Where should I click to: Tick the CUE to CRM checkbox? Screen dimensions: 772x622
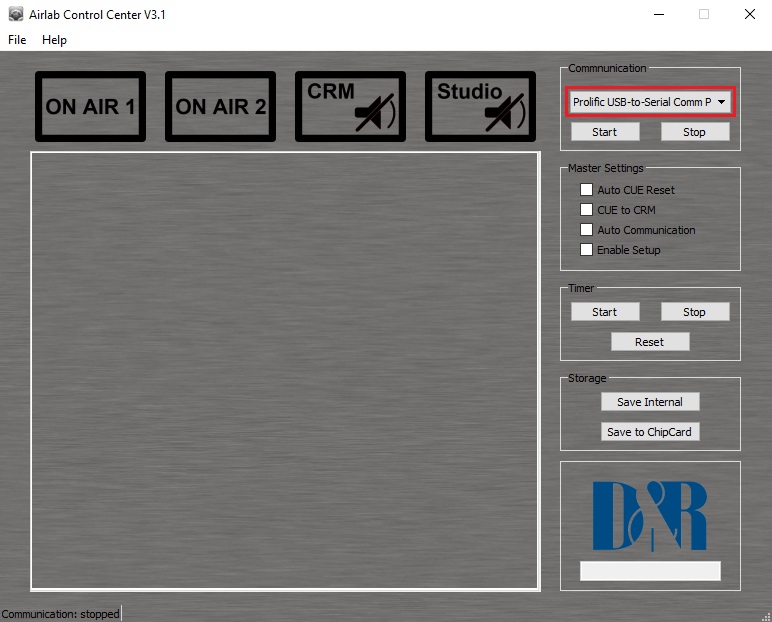(x=587, y=210)
